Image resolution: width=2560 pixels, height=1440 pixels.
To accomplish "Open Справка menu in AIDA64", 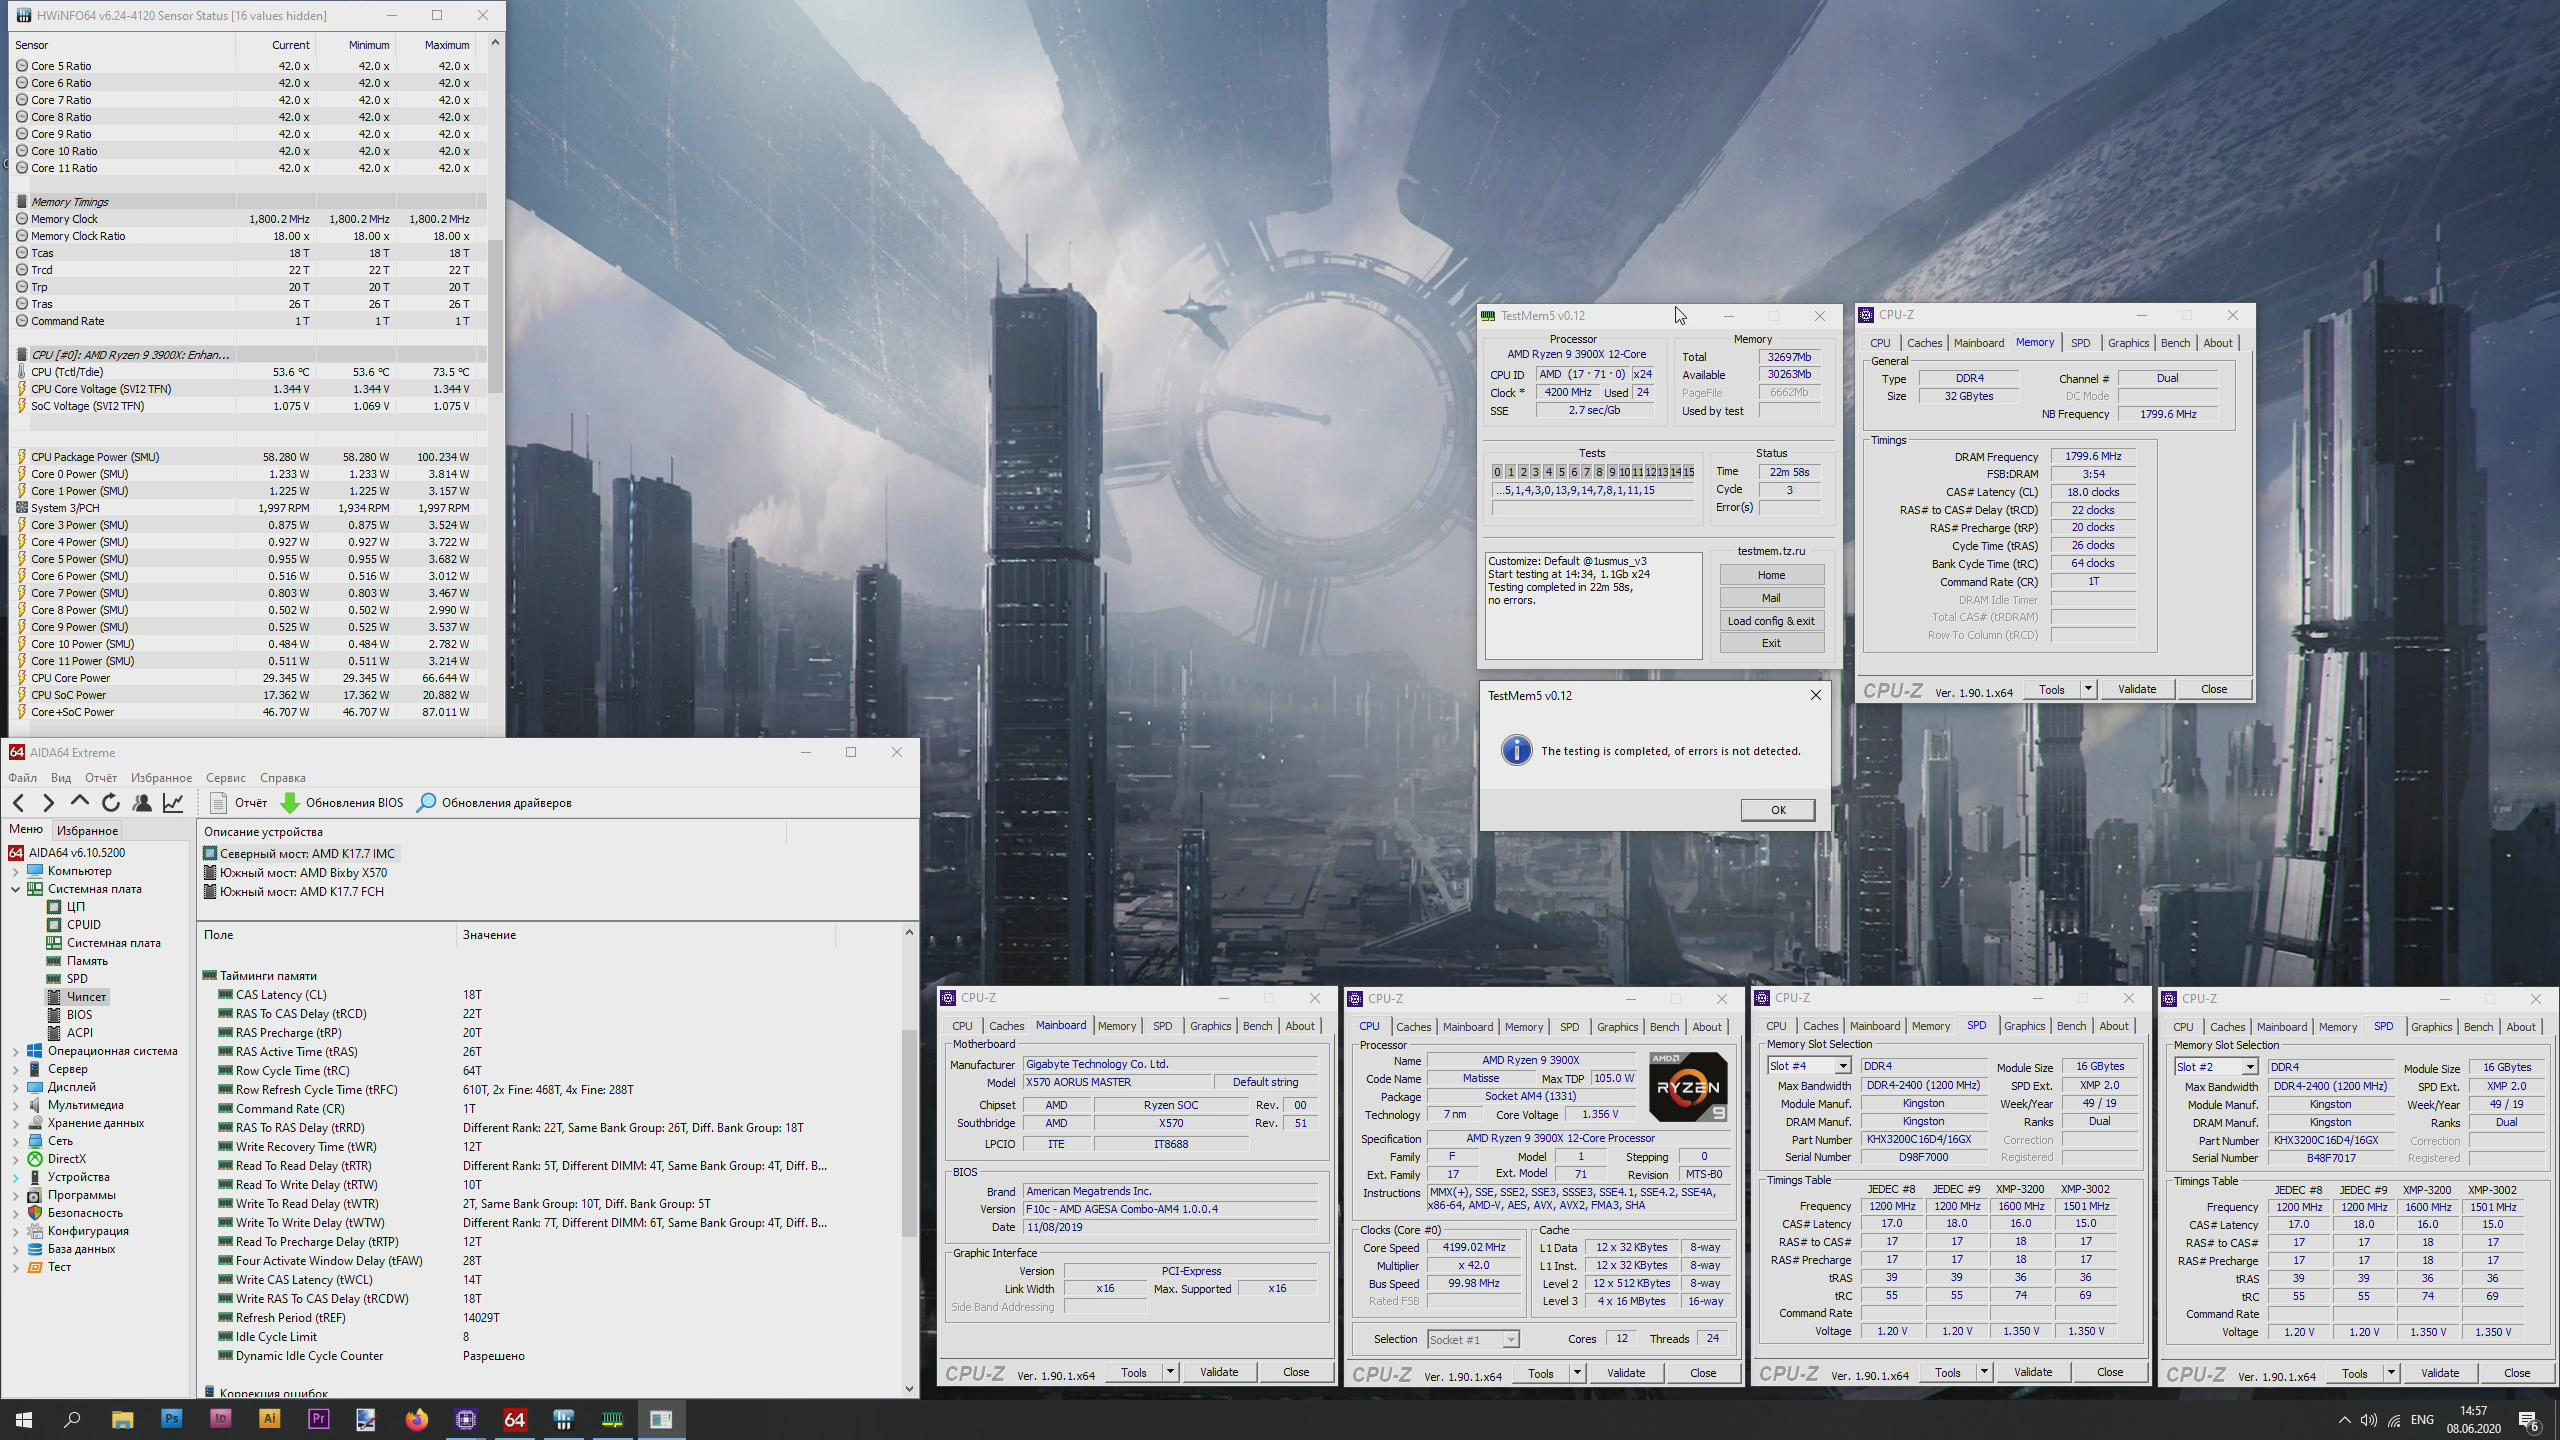I will [282, 777].
